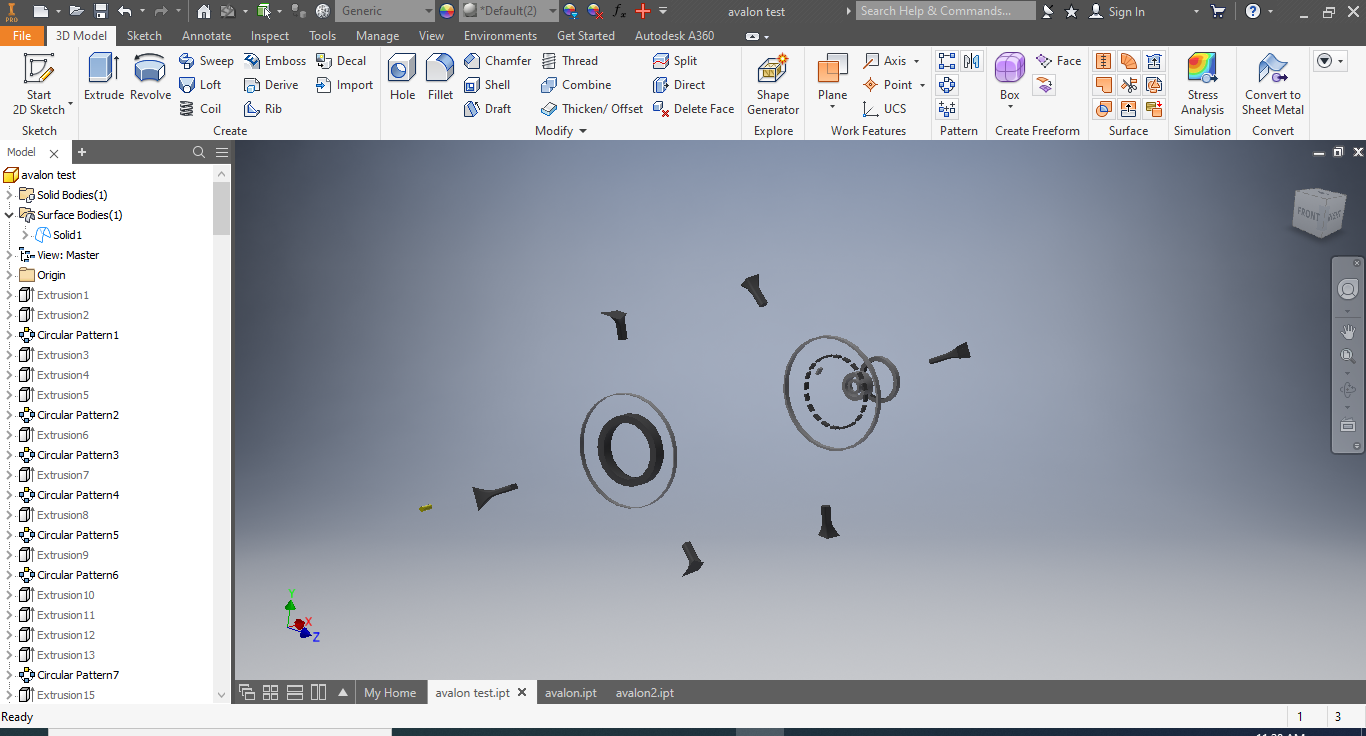Screen dimensions: 1366x736
Task: Click the Pan icon on navigation bar
Action: pos(1347,332)
